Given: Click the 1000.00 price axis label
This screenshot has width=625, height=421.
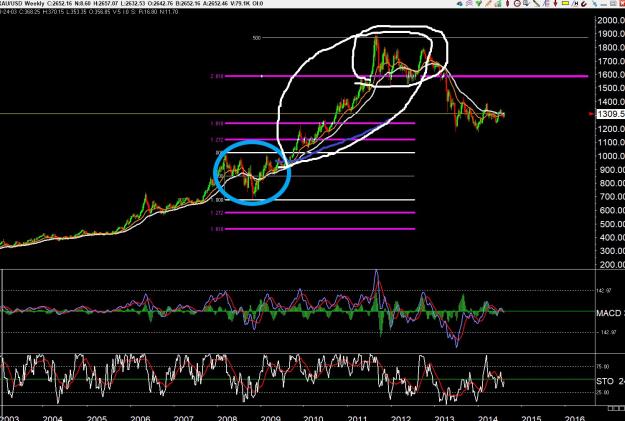Looking at the screenshot, I should click(x=611, y=156).
